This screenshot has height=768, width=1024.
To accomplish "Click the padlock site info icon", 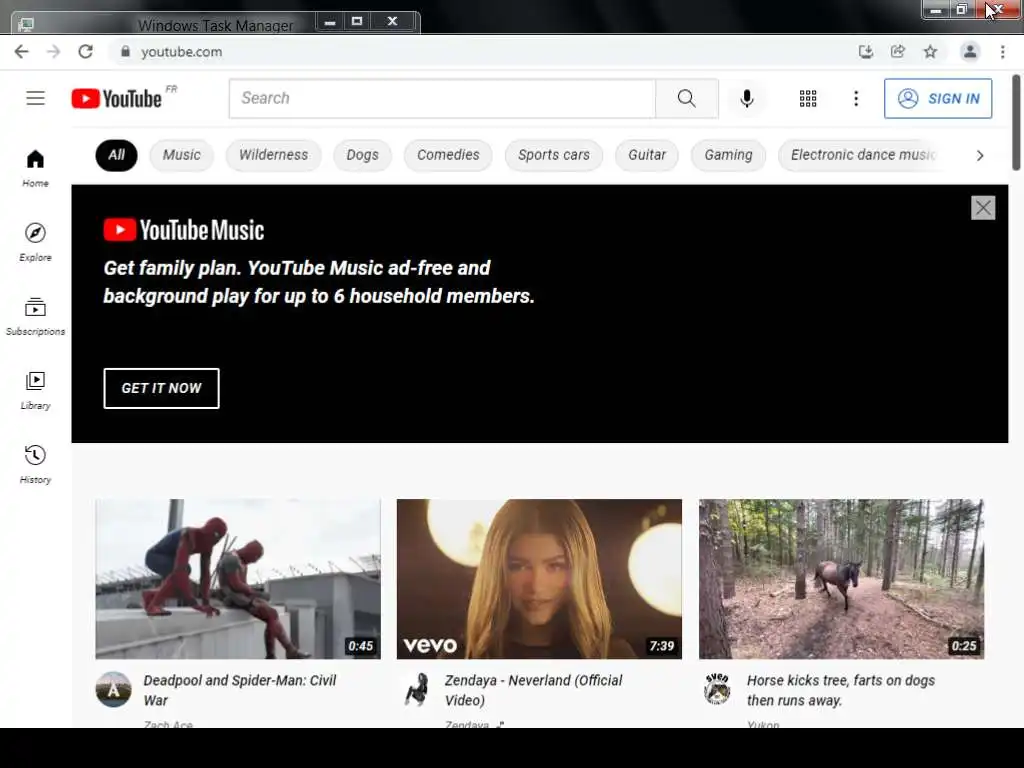I will pyautogui.click(x=125, y=52).
